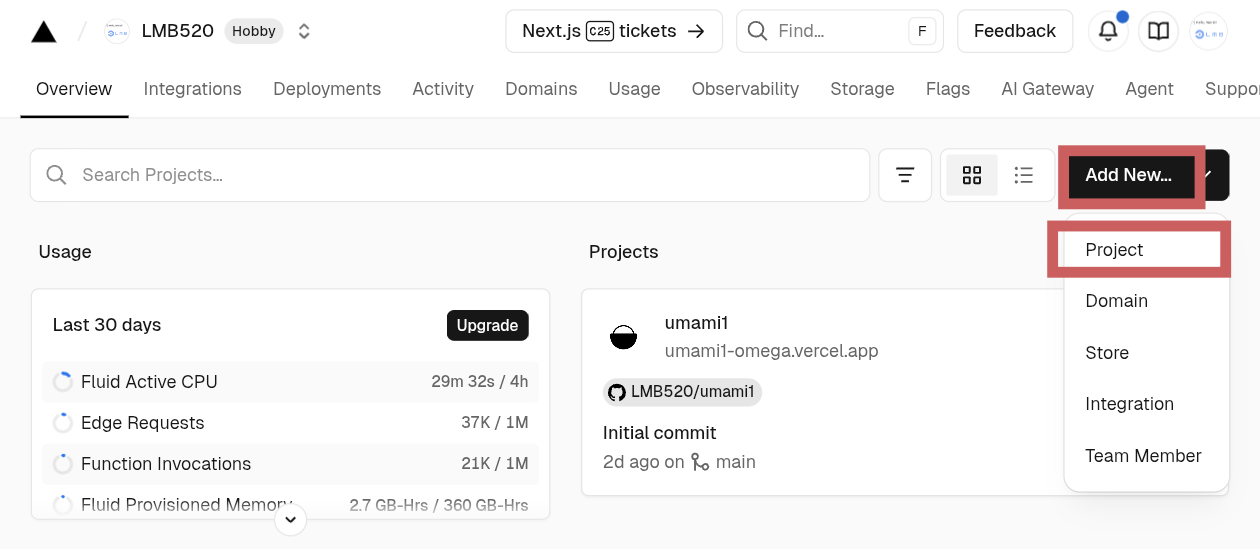
Task: Open the user avatar menu
Action: [1208, 32]
